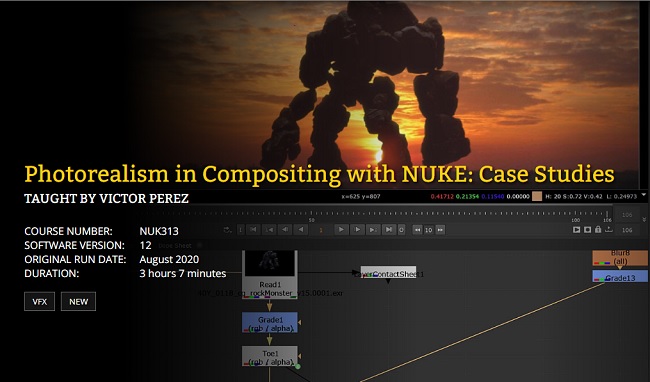
Task: Click the Grade1 node's side arrow indicator
Action: [300, 322]
